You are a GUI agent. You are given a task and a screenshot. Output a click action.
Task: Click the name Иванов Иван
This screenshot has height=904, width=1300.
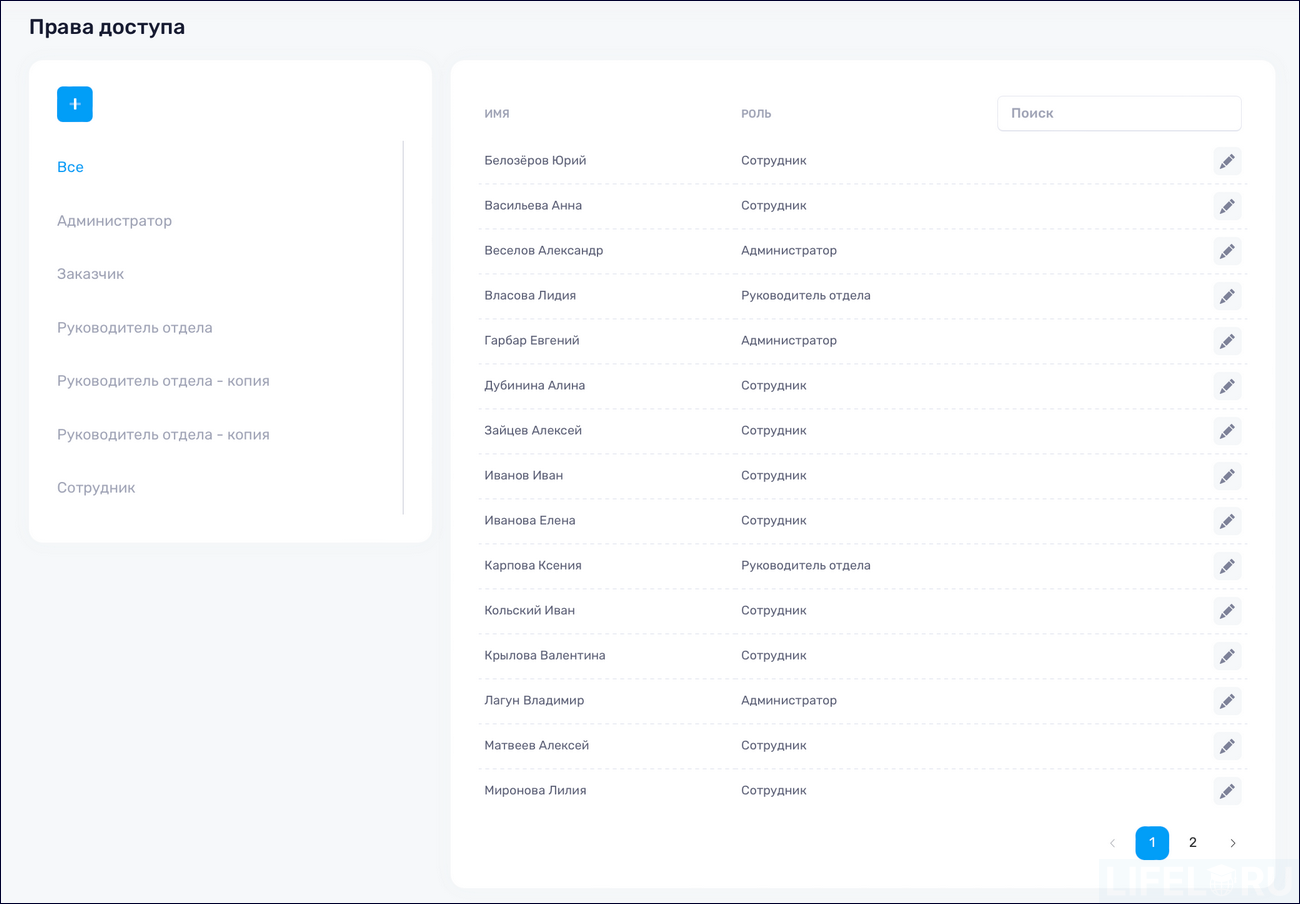click(x=523, y=475)
